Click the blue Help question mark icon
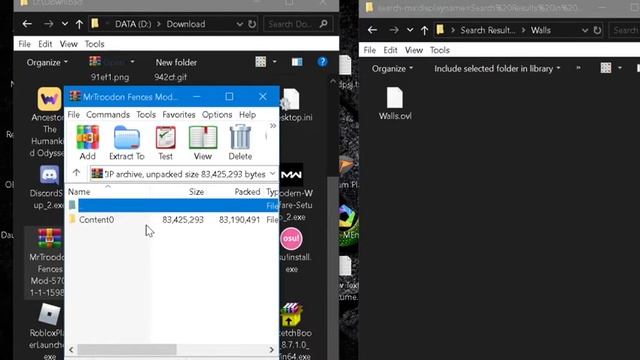Viewport: 640px width, 360px height. coord(322,62)
